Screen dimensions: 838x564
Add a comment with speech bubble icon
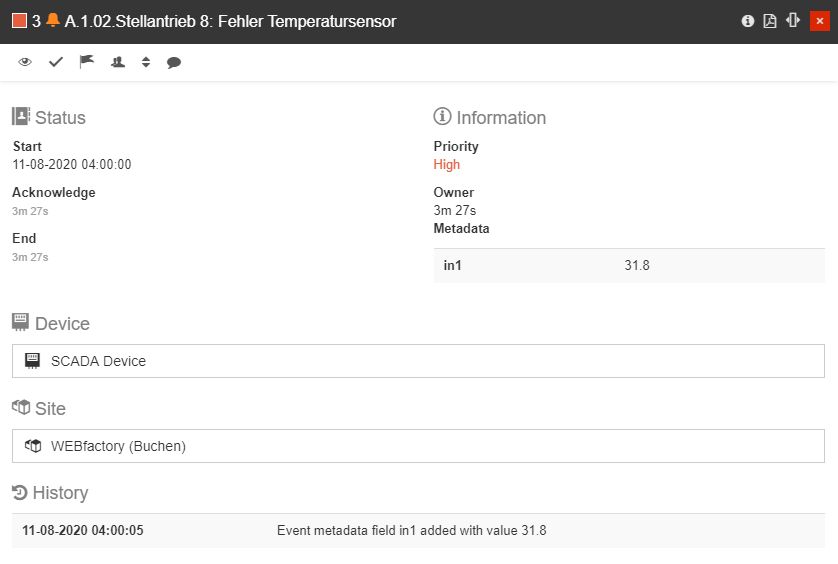174,62
